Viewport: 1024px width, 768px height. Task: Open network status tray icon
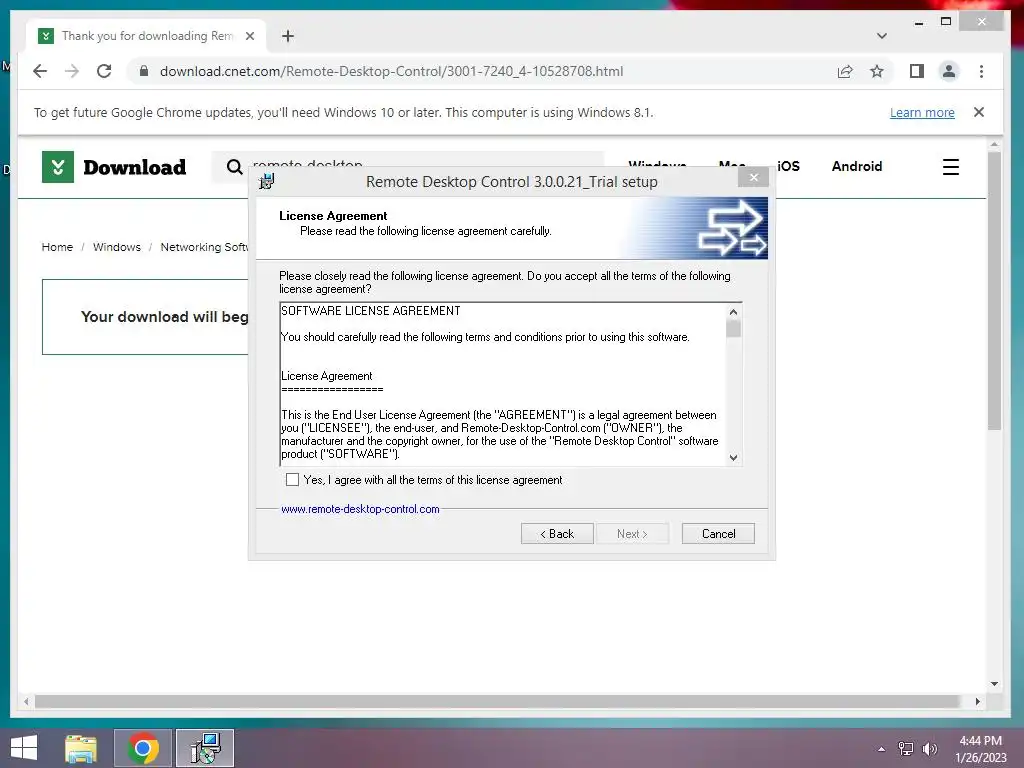tap(906, 749)
